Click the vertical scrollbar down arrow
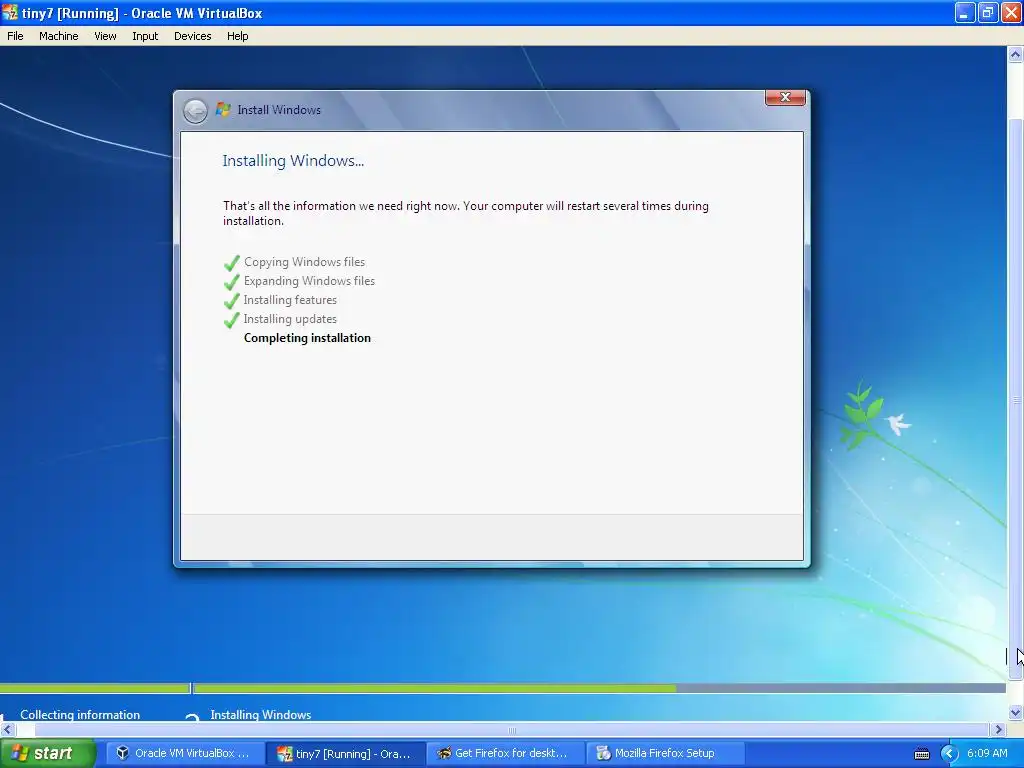Image resolution: width=1024 pixels, height=768 pixels. click(1016, 713)
